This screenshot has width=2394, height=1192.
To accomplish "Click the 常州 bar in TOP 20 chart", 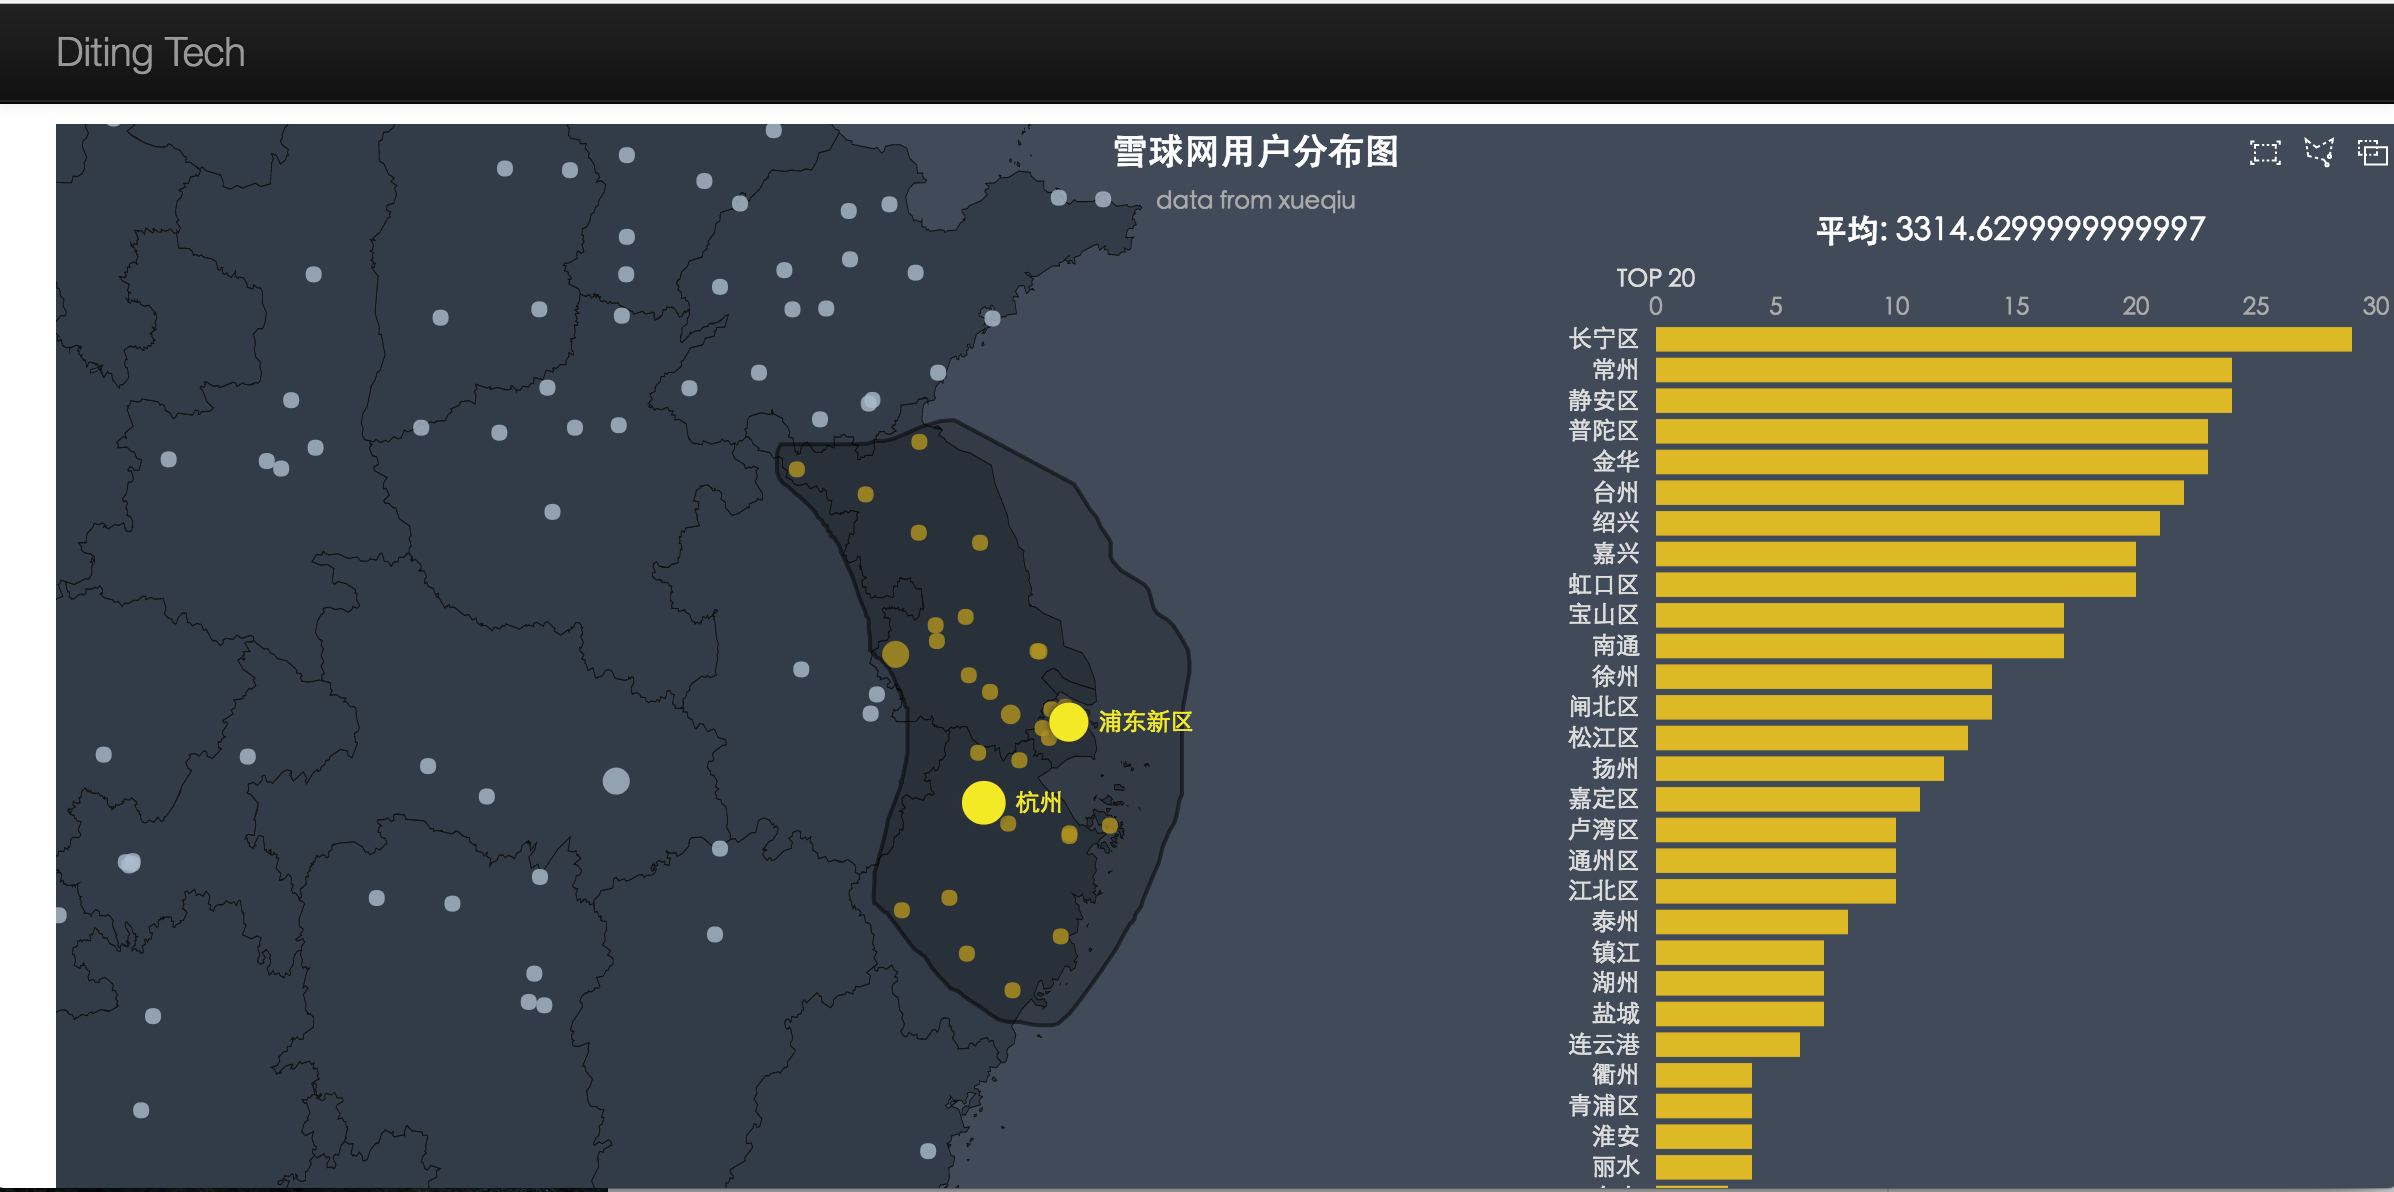I will coord(1943,370).
